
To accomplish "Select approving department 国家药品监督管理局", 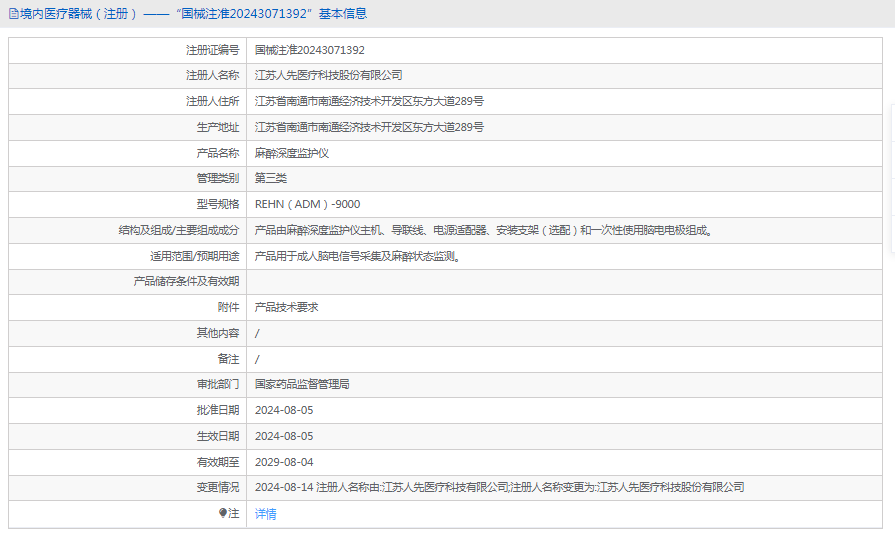I will [x=302, y=385].
